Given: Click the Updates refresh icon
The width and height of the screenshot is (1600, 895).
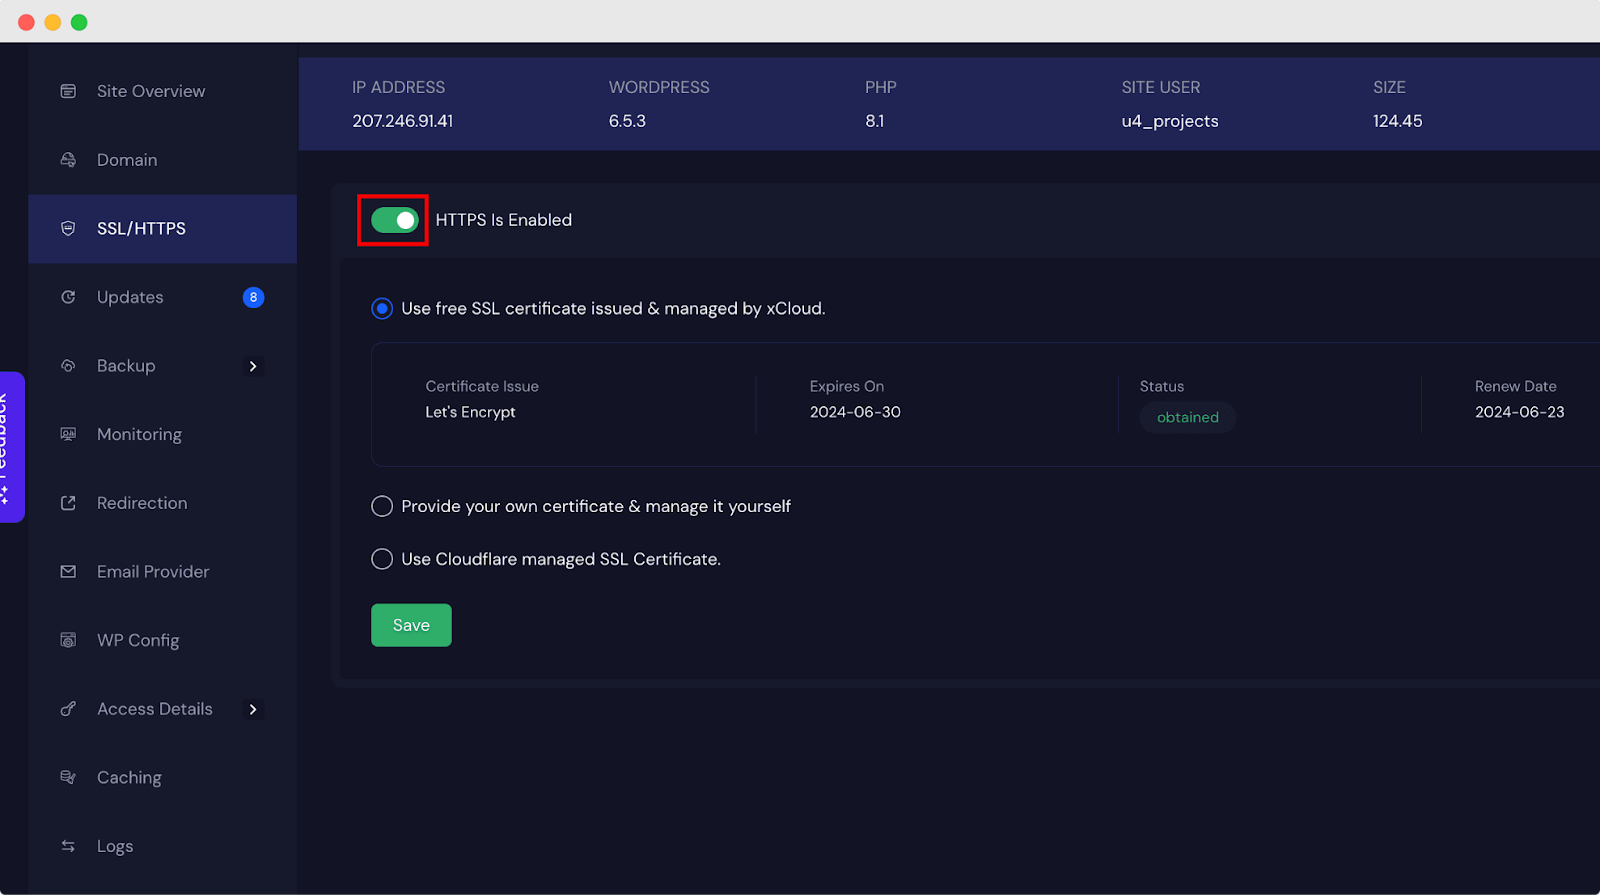Looking at the screenshot, I should (x=68, y=297).
